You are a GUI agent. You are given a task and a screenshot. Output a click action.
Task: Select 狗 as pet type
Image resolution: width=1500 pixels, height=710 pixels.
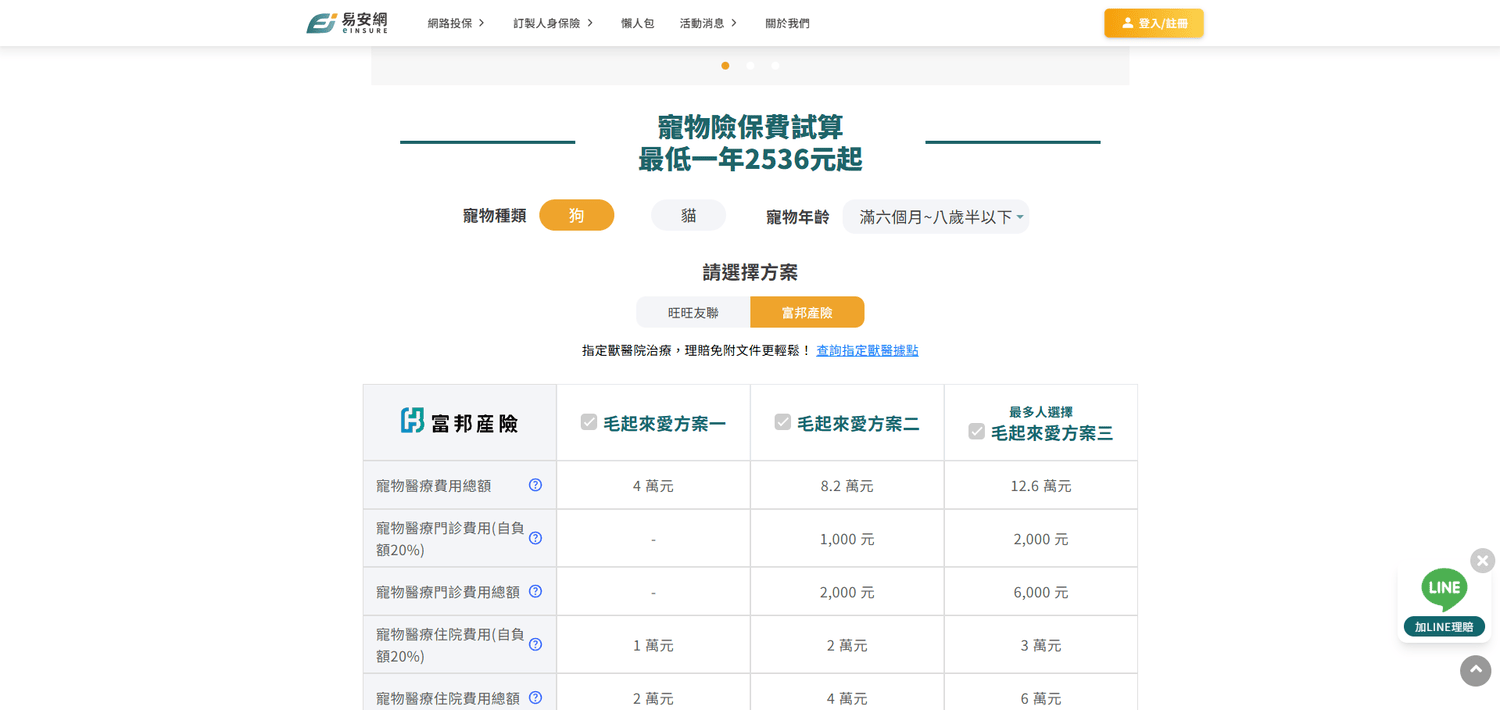pyautogui.click(x=577, y=215)
